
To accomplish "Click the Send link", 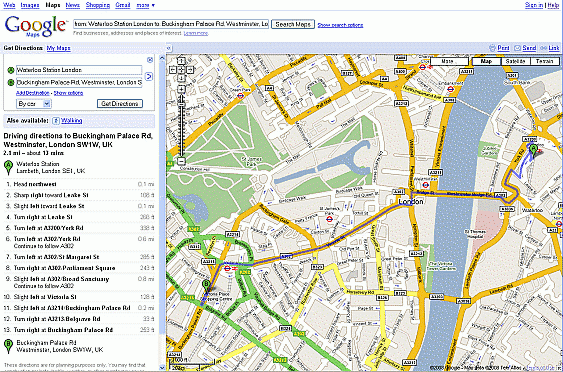I will tap(529, 48).
